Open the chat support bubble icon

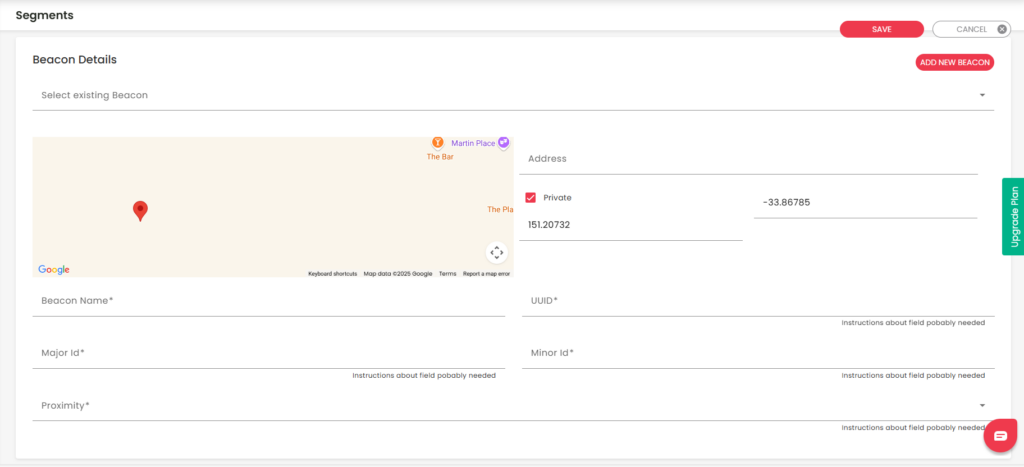[1000, 436]
